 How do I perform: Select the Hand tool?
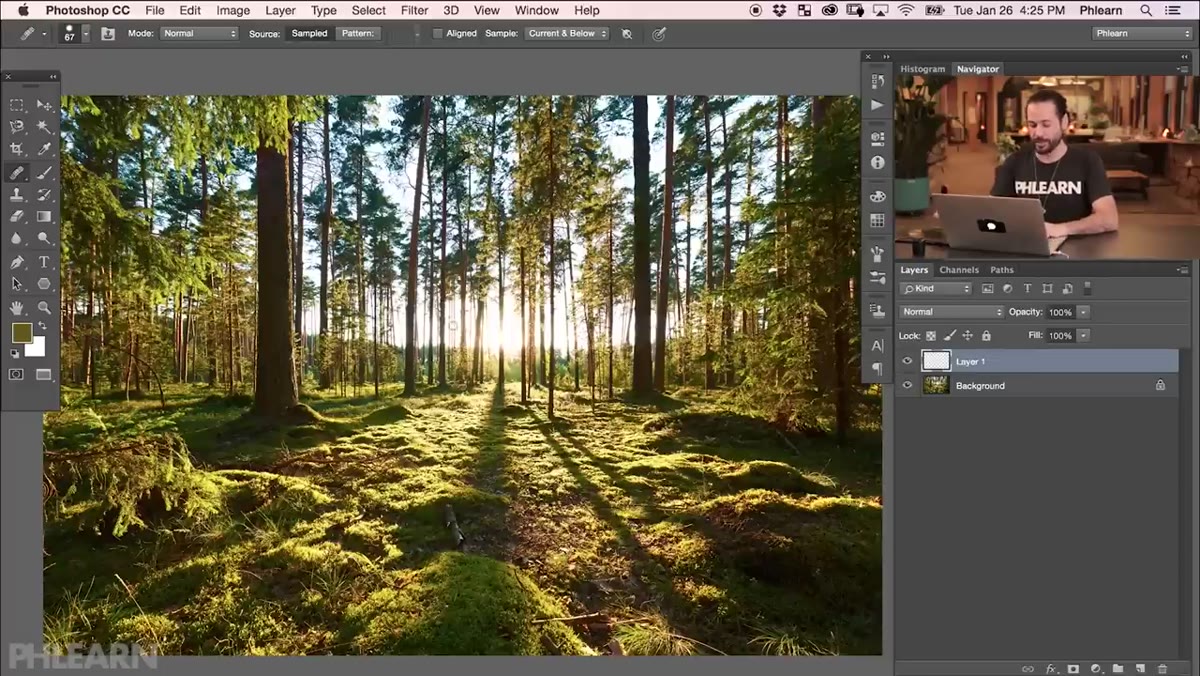coord(17,308)
